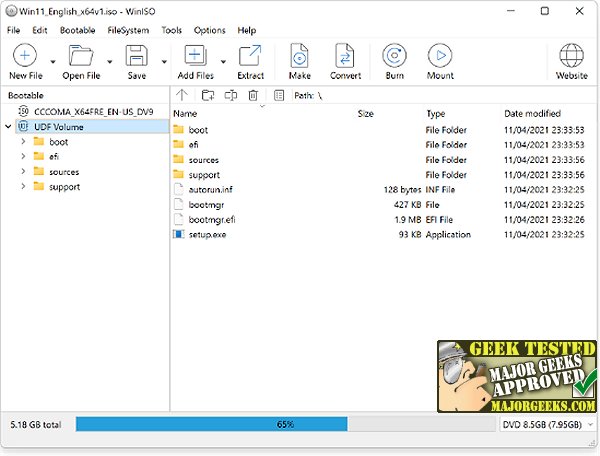Sort list by Date modified column header
600x456 pixels.
coord(532,114)
